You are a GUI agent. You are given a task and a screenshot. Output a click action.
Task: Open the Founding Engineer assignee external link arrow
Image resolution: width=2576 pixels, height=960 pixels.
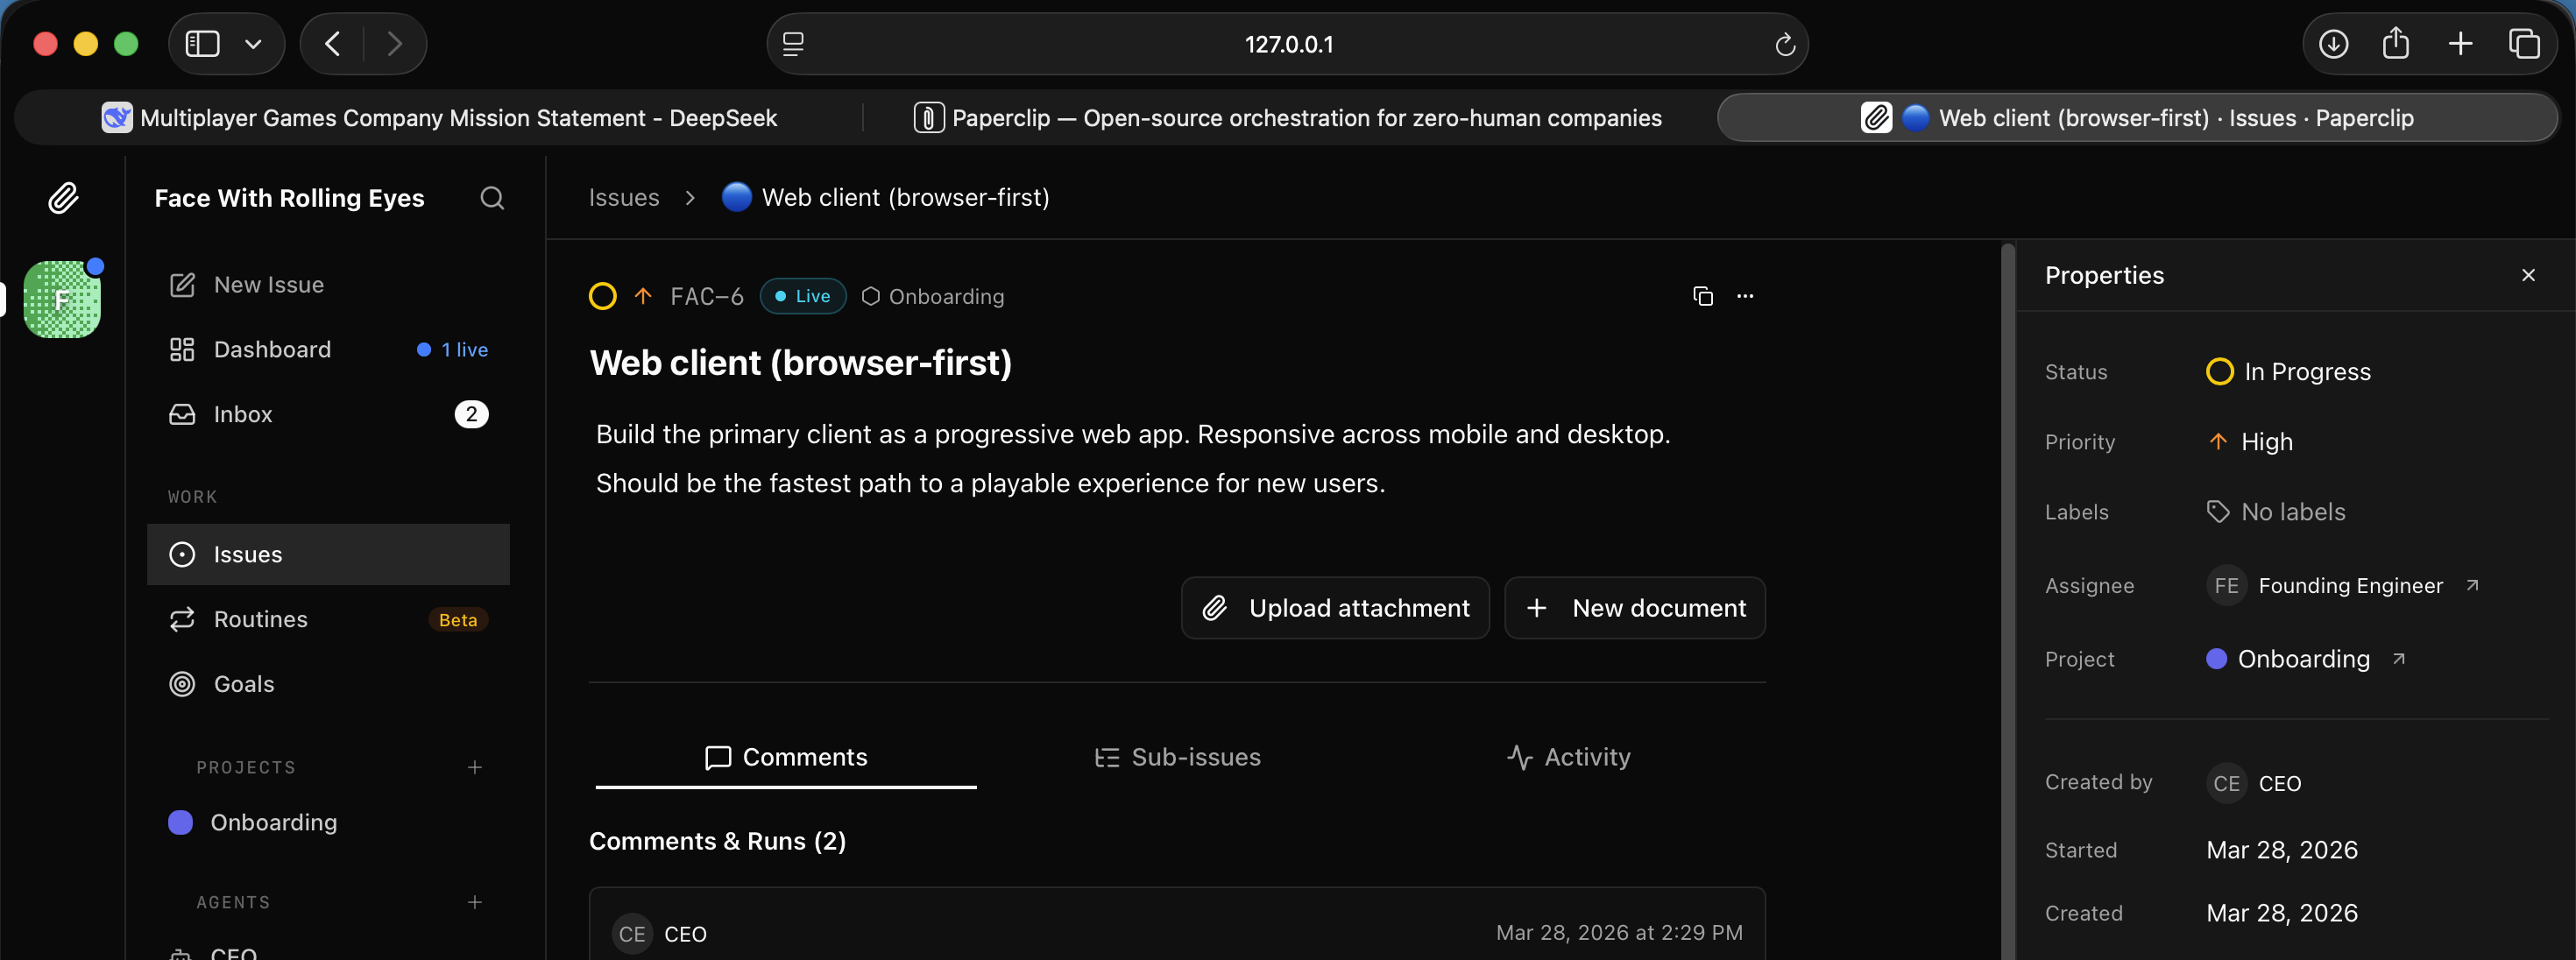pyautogui.click(x=2472, y=585)
